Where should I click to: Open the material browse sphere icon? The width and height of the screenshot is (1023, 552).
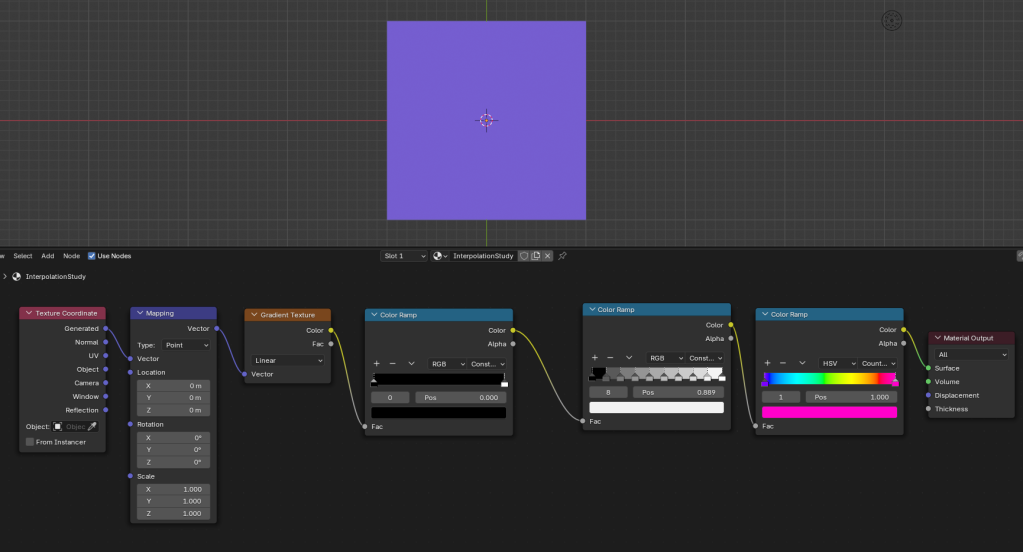440,256
